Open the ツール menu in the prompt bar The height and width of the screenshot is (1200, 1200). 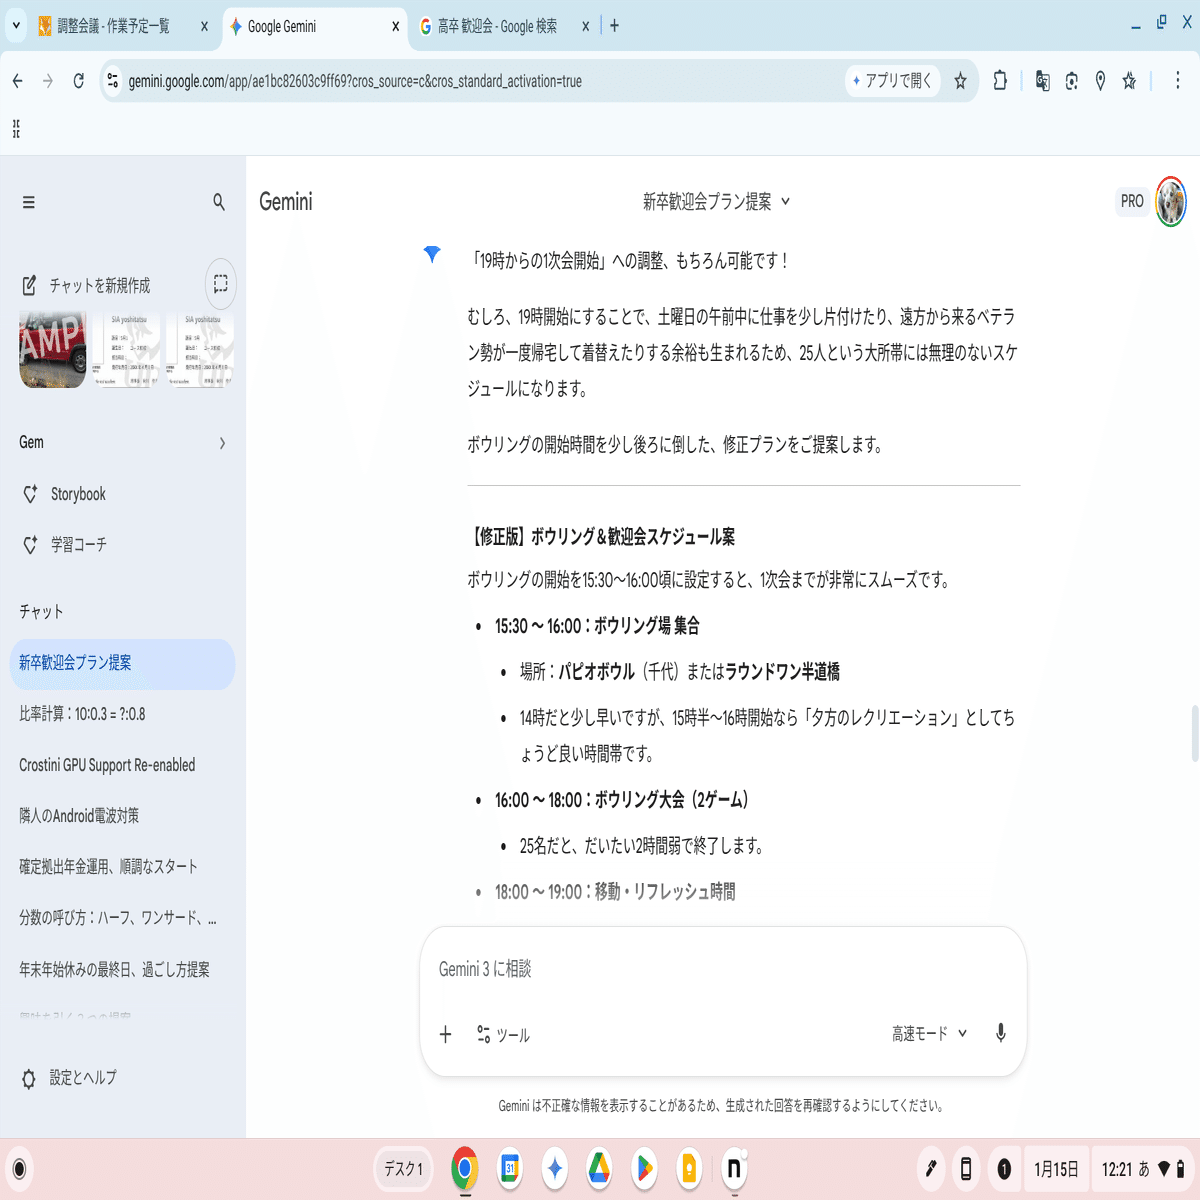[x=508, y=1035]
